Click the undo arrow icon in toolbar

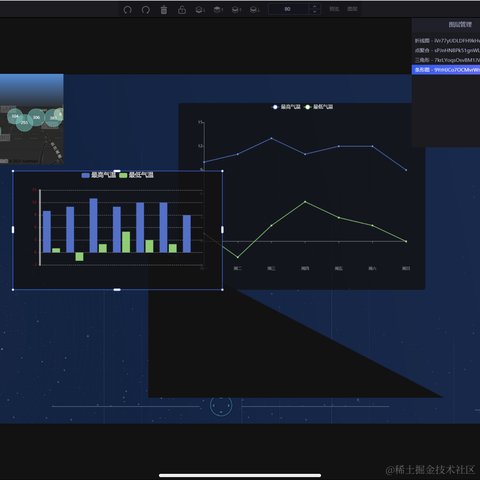coord(127,10)
